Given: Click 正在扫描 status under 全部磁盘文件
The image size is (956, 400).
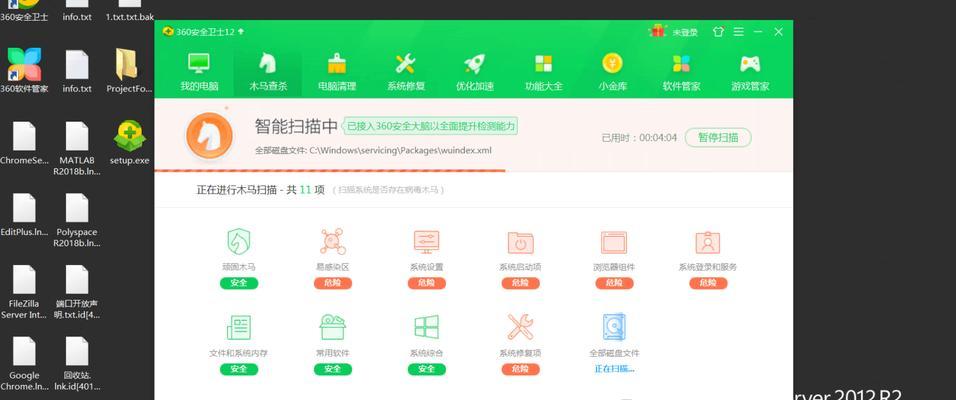Looking at the screenshot, I should tap(614, 369).
